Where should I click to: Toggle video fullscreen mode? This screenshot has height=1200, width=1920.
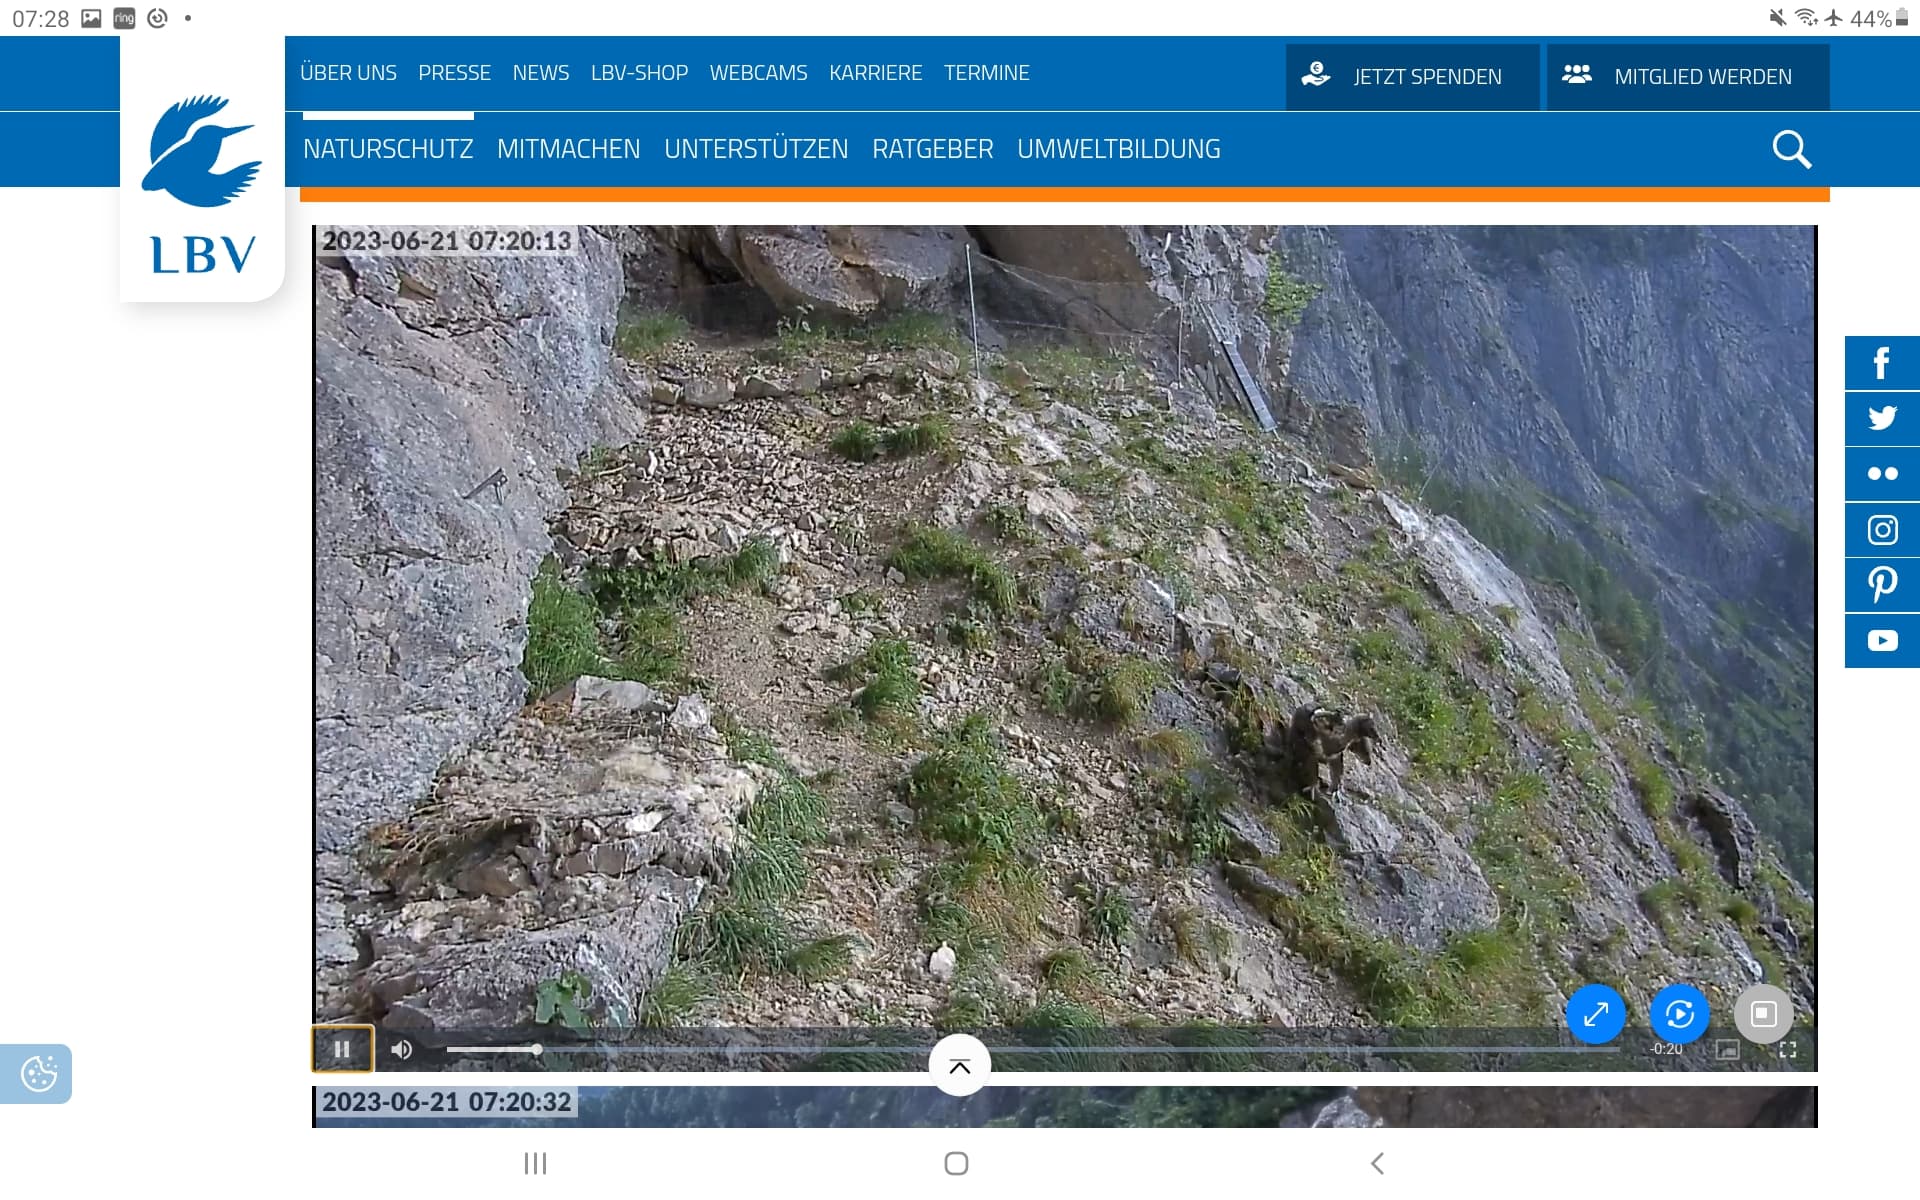tap(1788, 1049)
